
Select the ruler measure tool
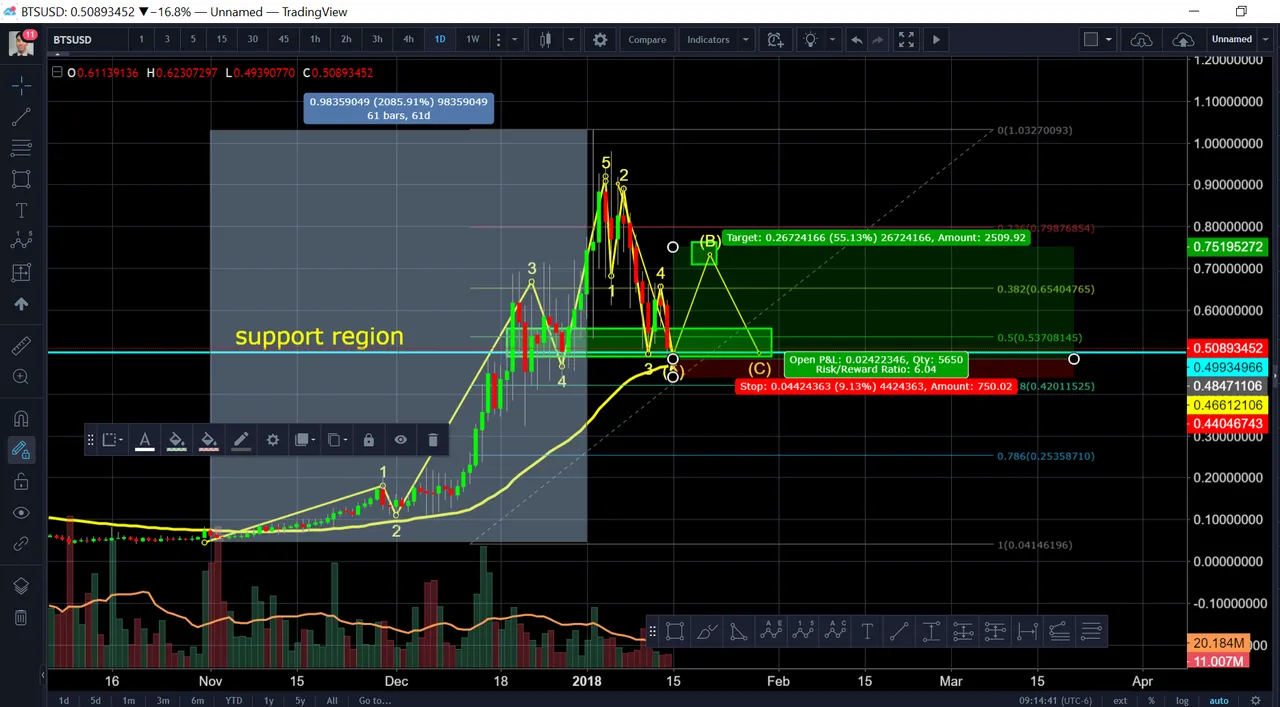pos(21,346)
